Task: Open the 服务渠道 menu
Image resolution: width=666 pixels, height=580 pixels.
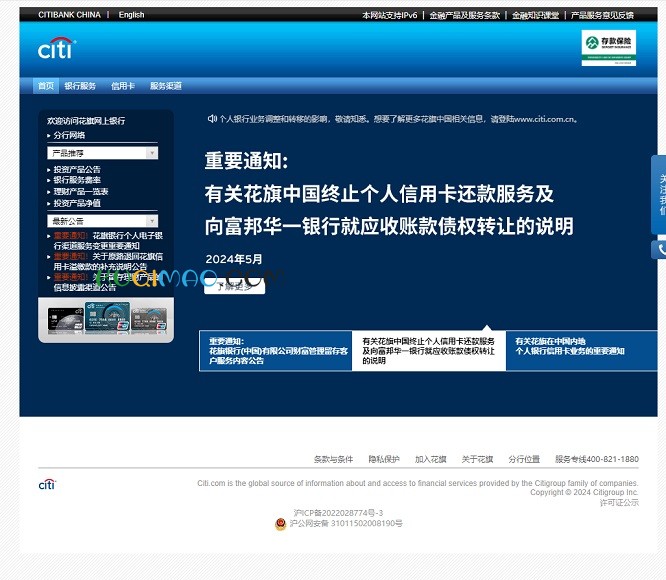Action: pos(166,86)
